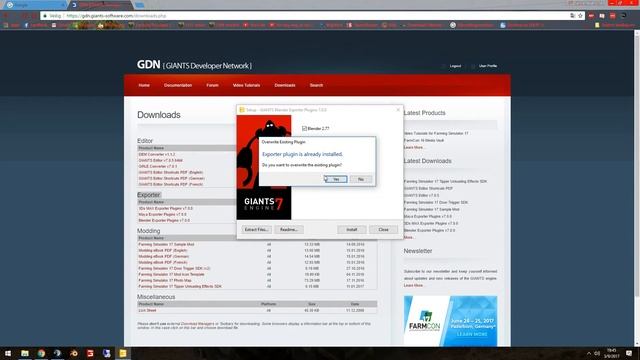Download Blender Exporter Plugins v7.0.0 in Exporter table
The width and height of the screenshot is (640, 360).
[x=164, y=220]
